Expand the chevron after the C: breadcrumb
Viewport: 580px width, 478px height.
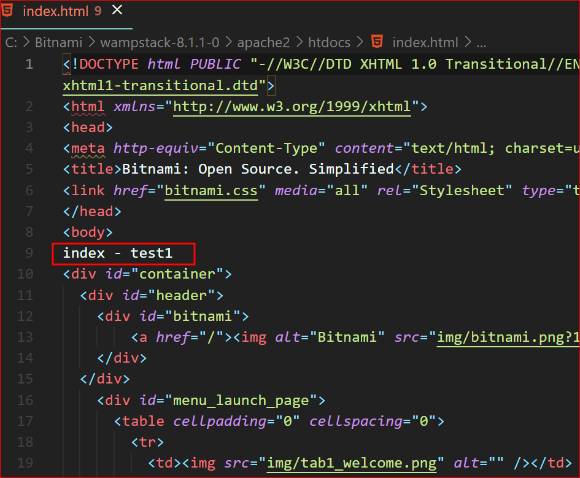(26, 42)
